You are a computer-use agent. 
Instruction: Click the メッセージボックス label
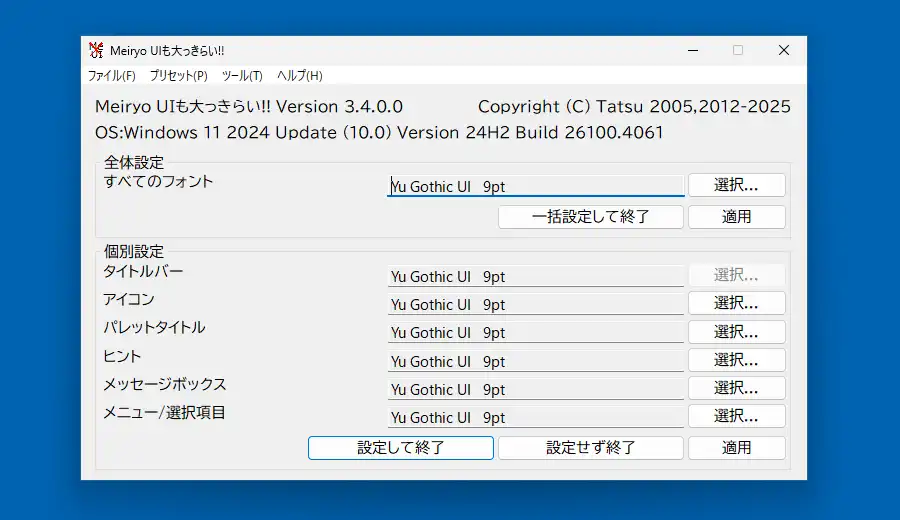point(165,385)
